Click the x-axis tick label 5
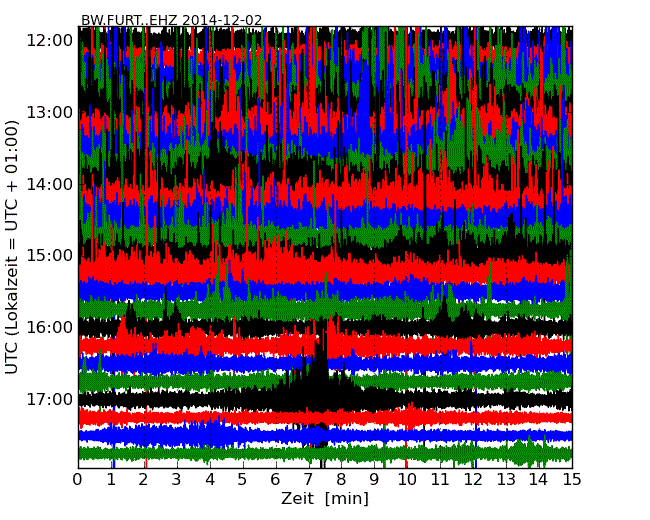650x520 pixels. pos(243,479)
